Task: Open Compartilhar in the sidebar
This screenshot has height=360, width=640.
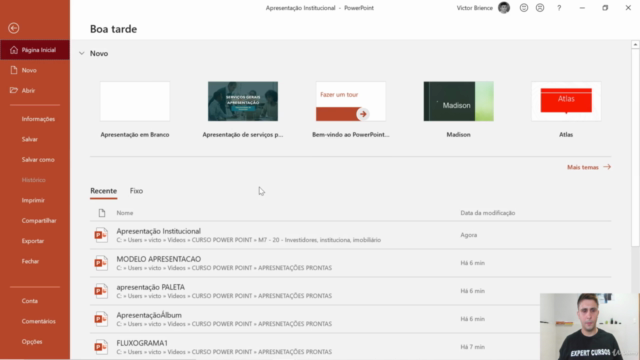Action: 39,220
